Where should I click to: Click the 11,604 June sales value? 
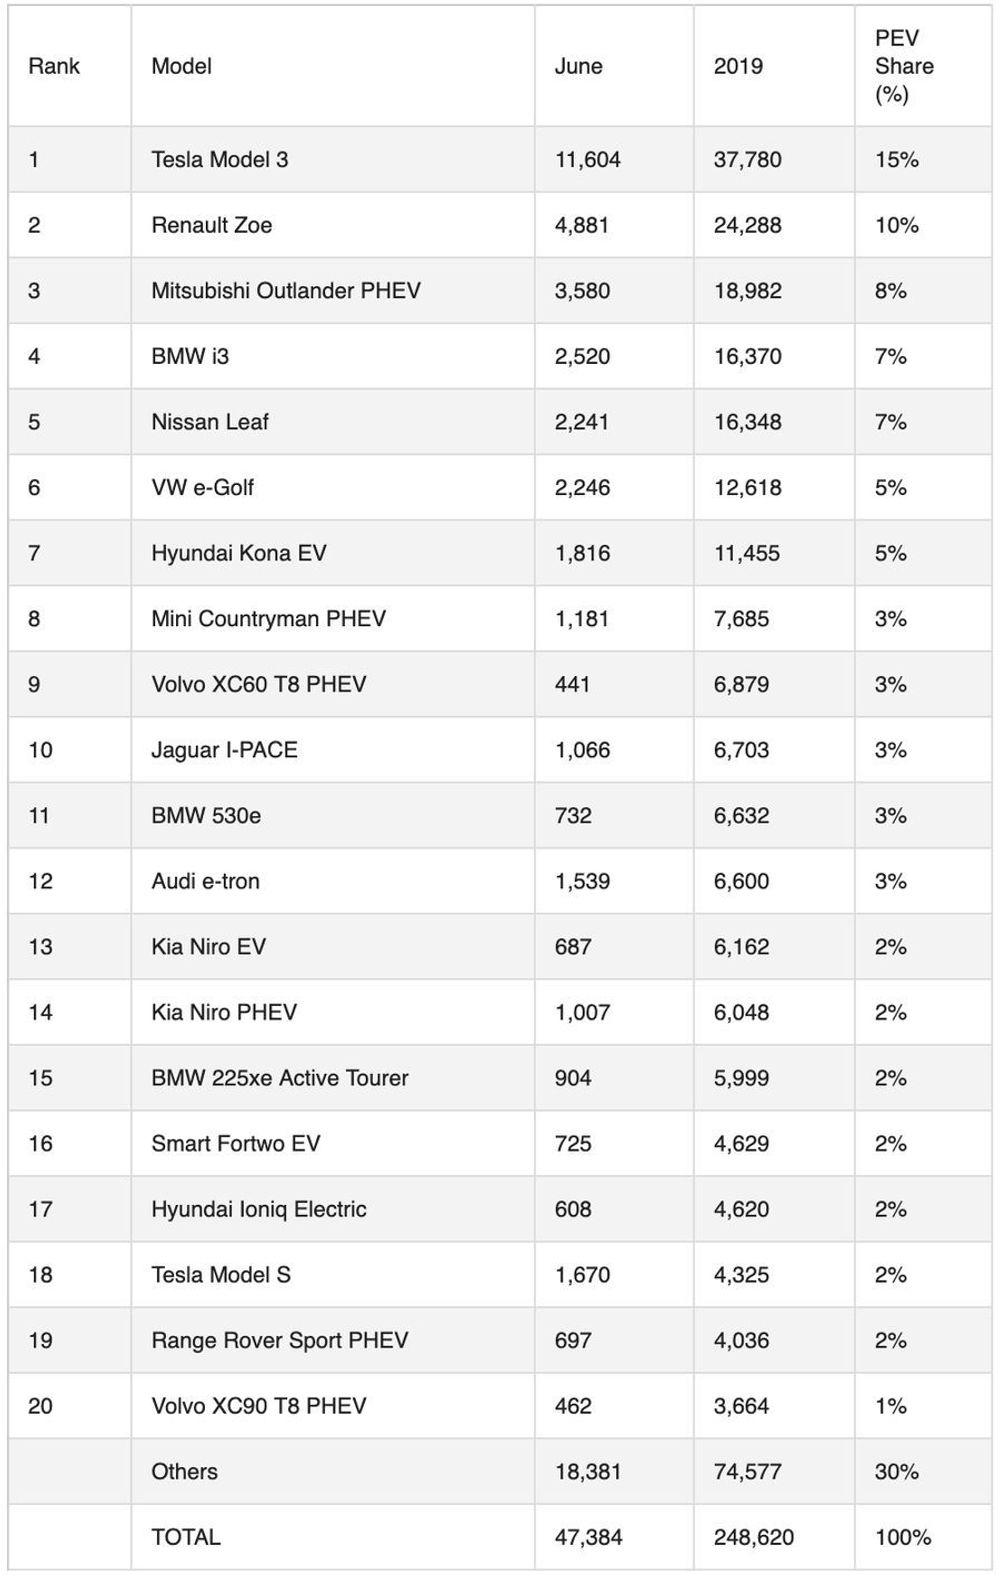pyautogui.click(x=588, y=159)
